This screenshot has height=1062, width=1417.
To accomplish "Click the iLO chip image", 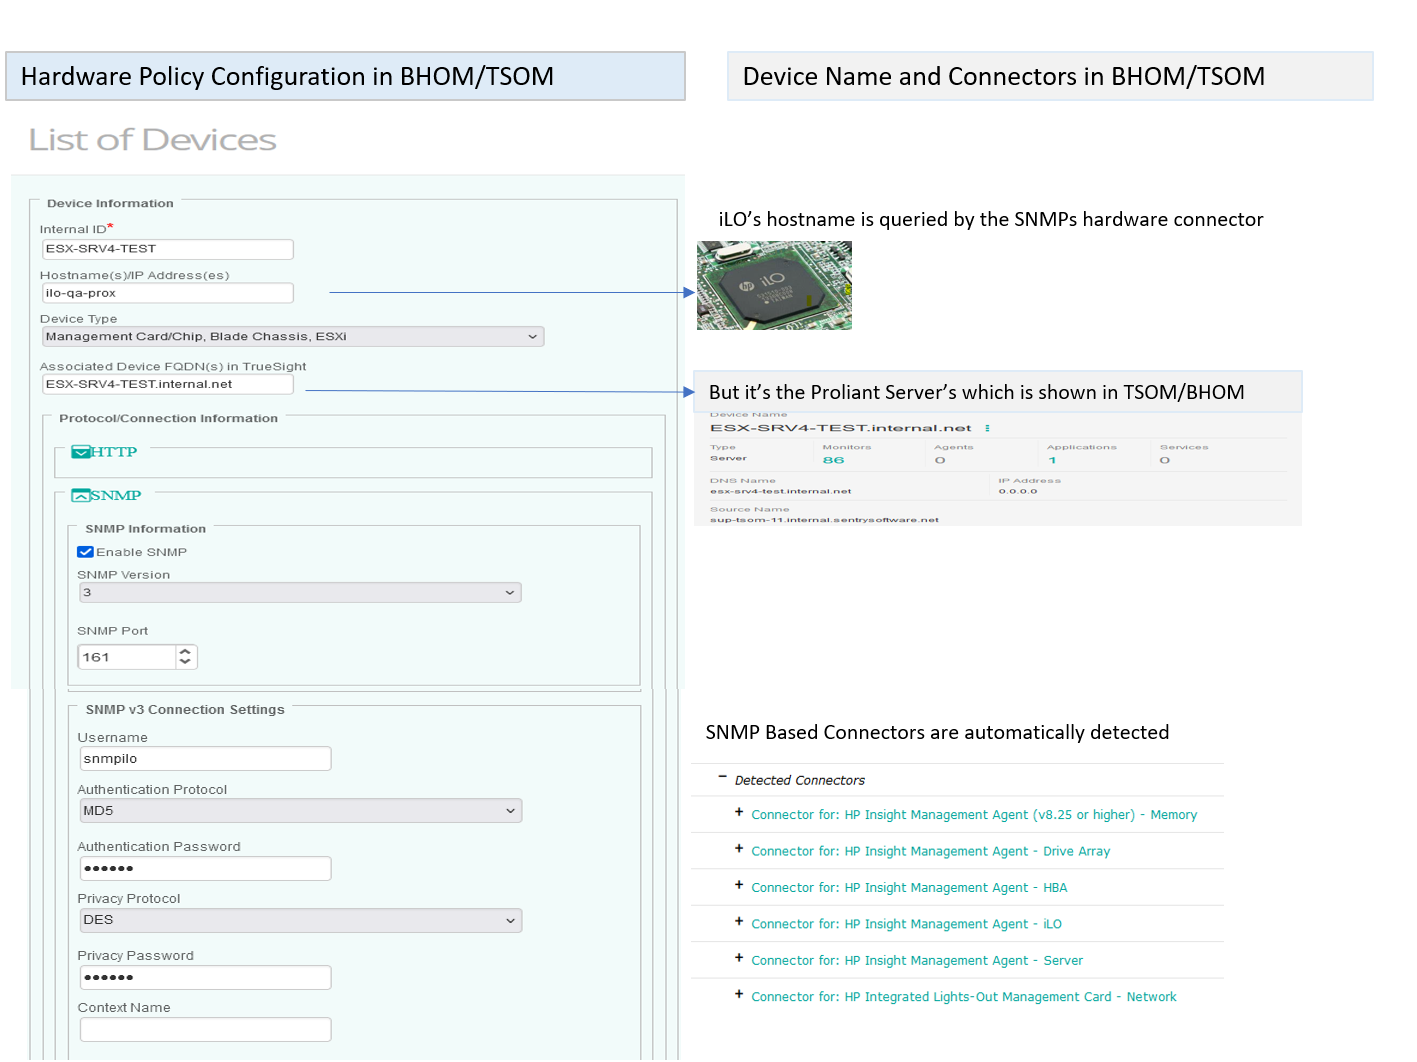I will 774,285.
